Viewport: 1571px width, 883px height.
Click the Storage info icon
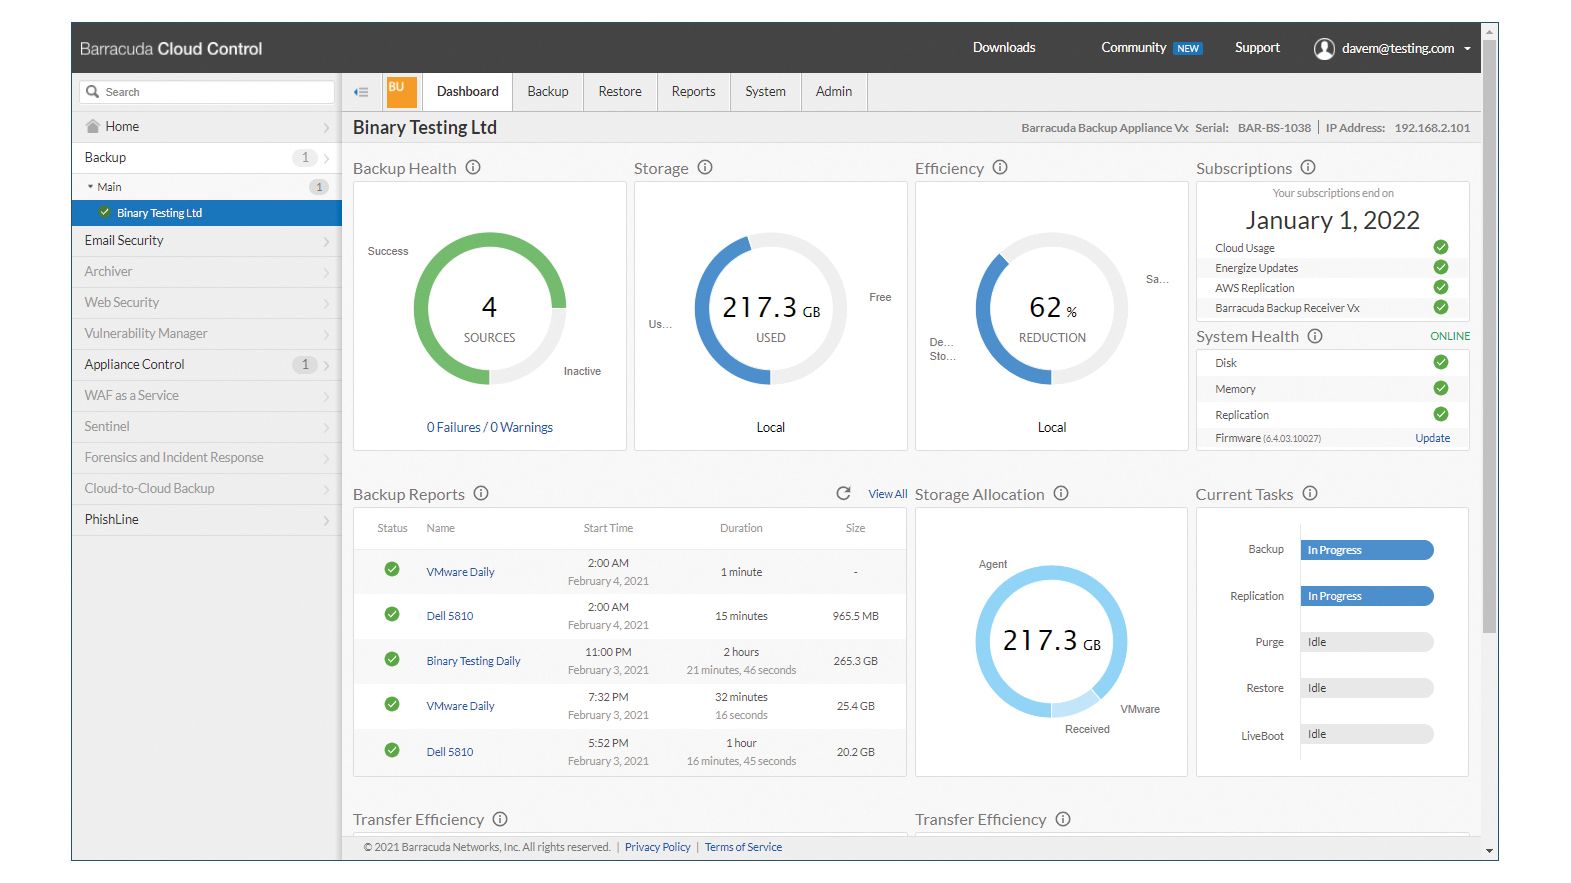[705, 168]
